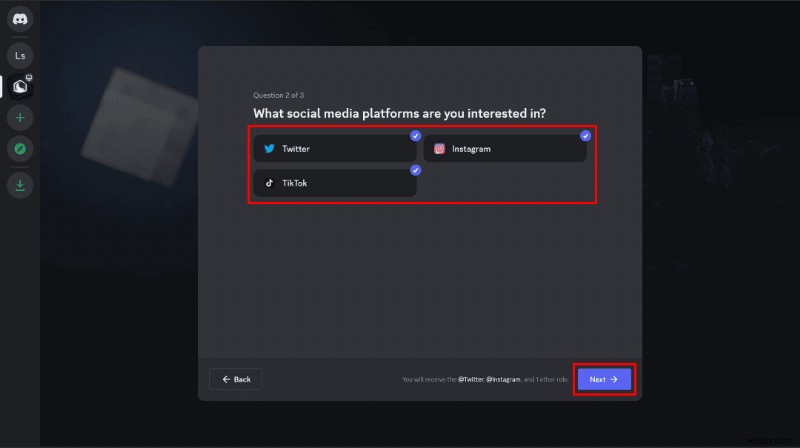Go to next onboarding question

pyautogui.click(x=604, y=379)
